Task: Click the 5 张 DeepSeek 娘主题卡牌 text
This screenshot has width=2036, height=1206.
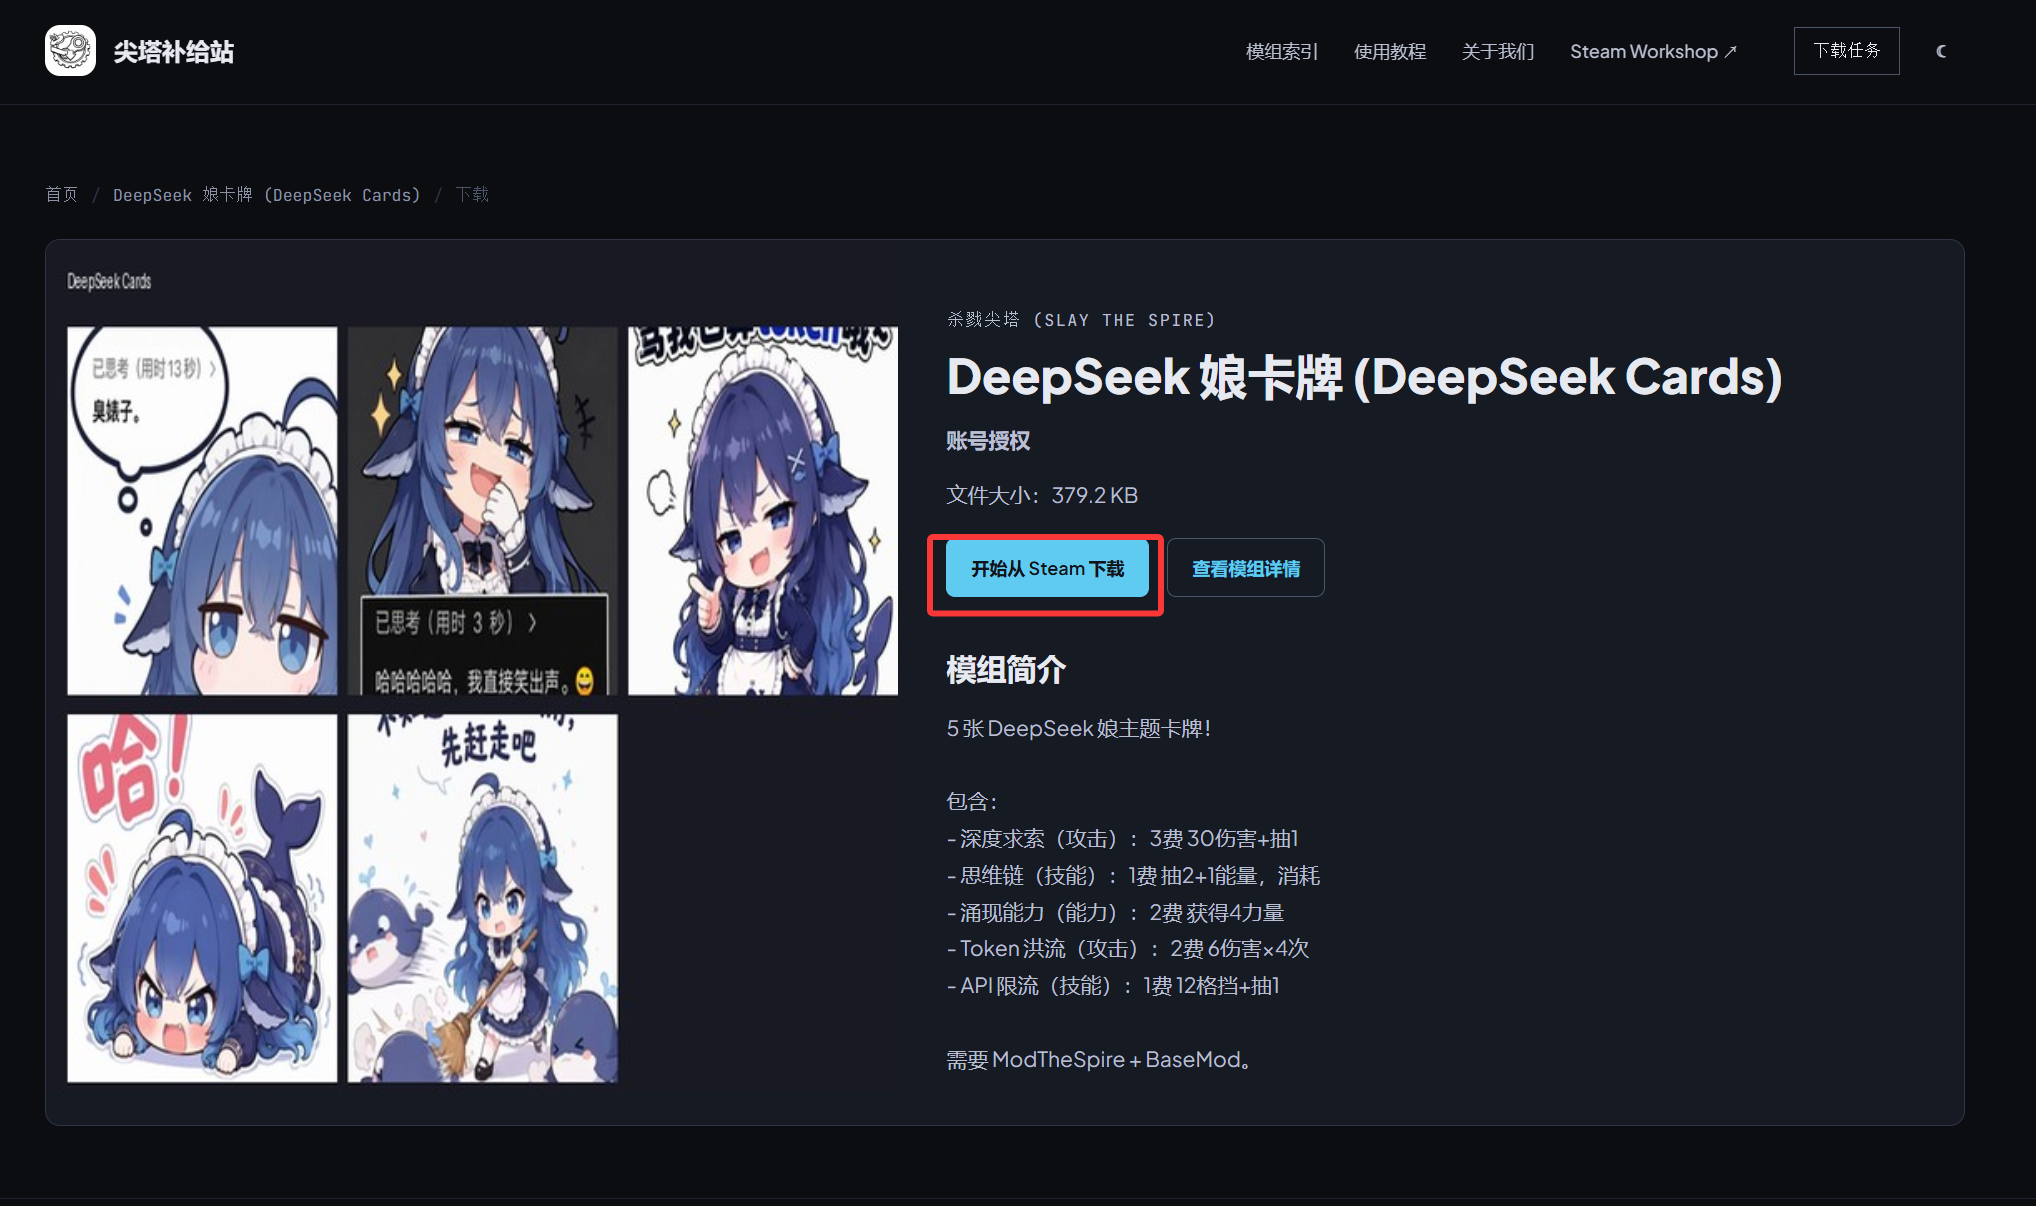Action: pyautogui.click(x=1079, y=728)
